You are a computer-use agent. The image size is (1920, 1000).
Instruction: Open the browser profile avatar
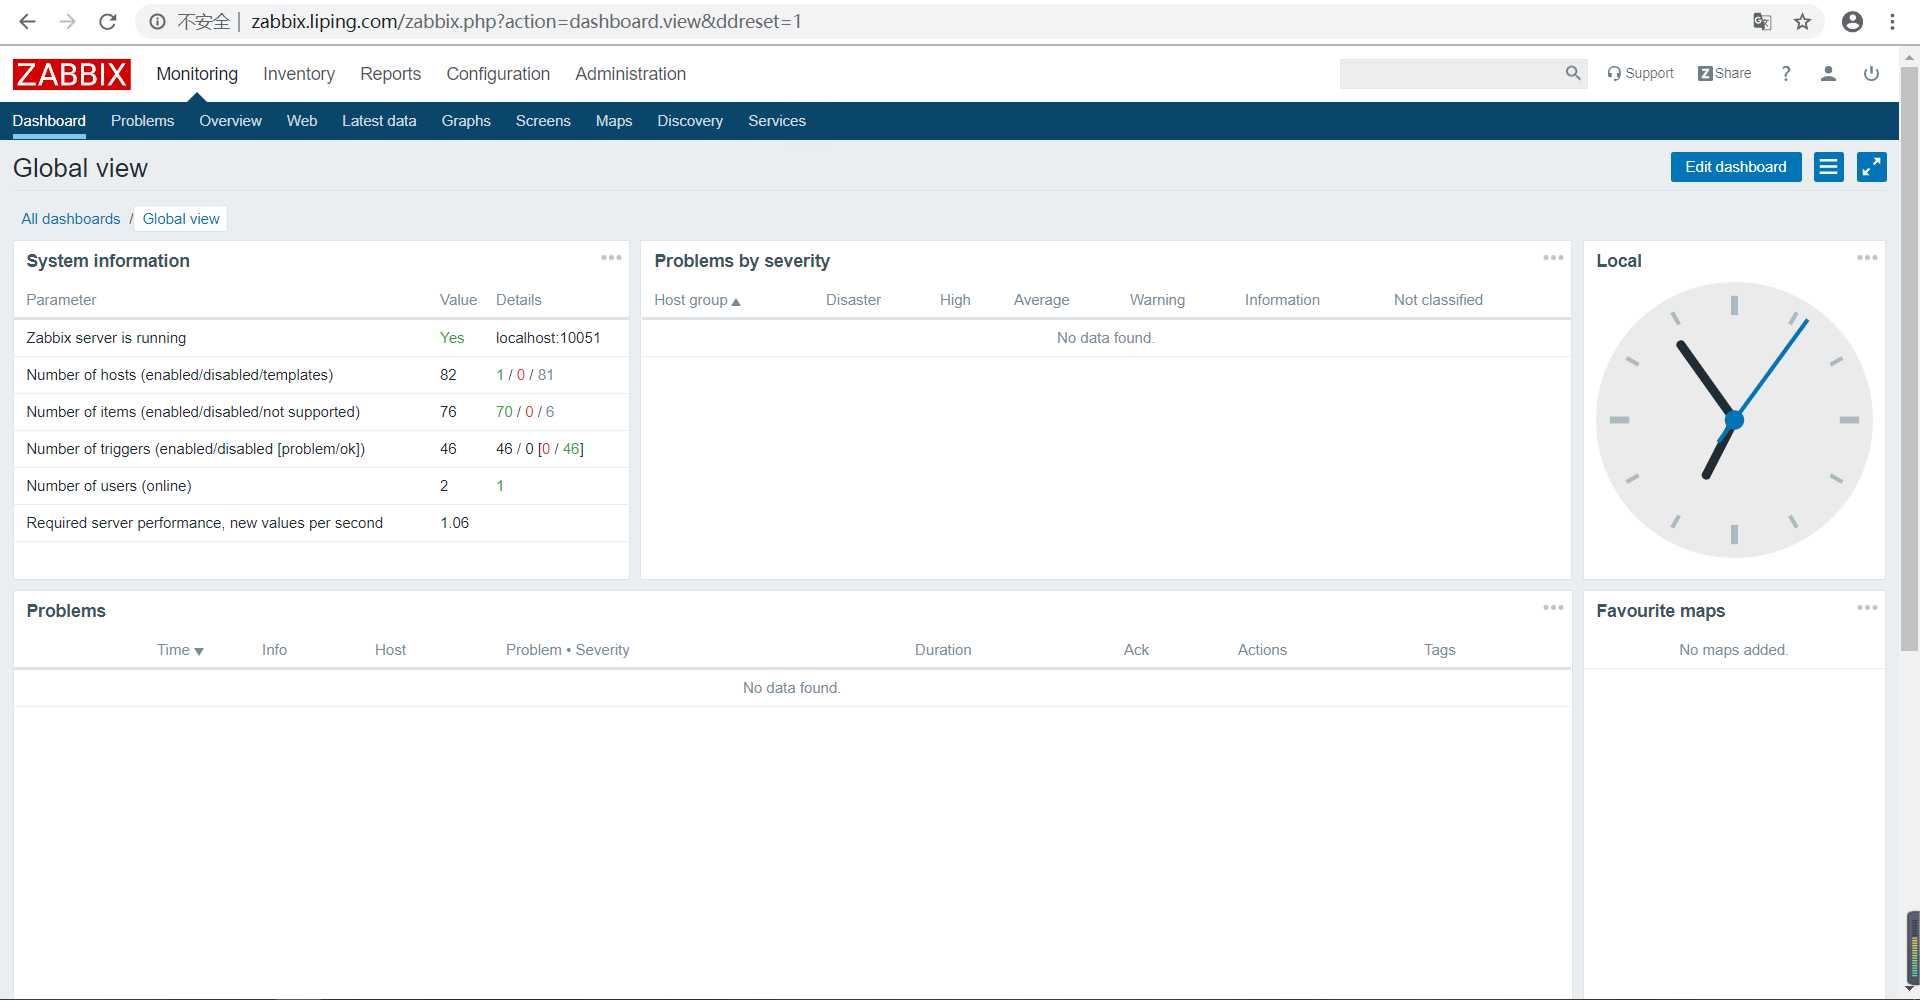(x=1852, y=21)
